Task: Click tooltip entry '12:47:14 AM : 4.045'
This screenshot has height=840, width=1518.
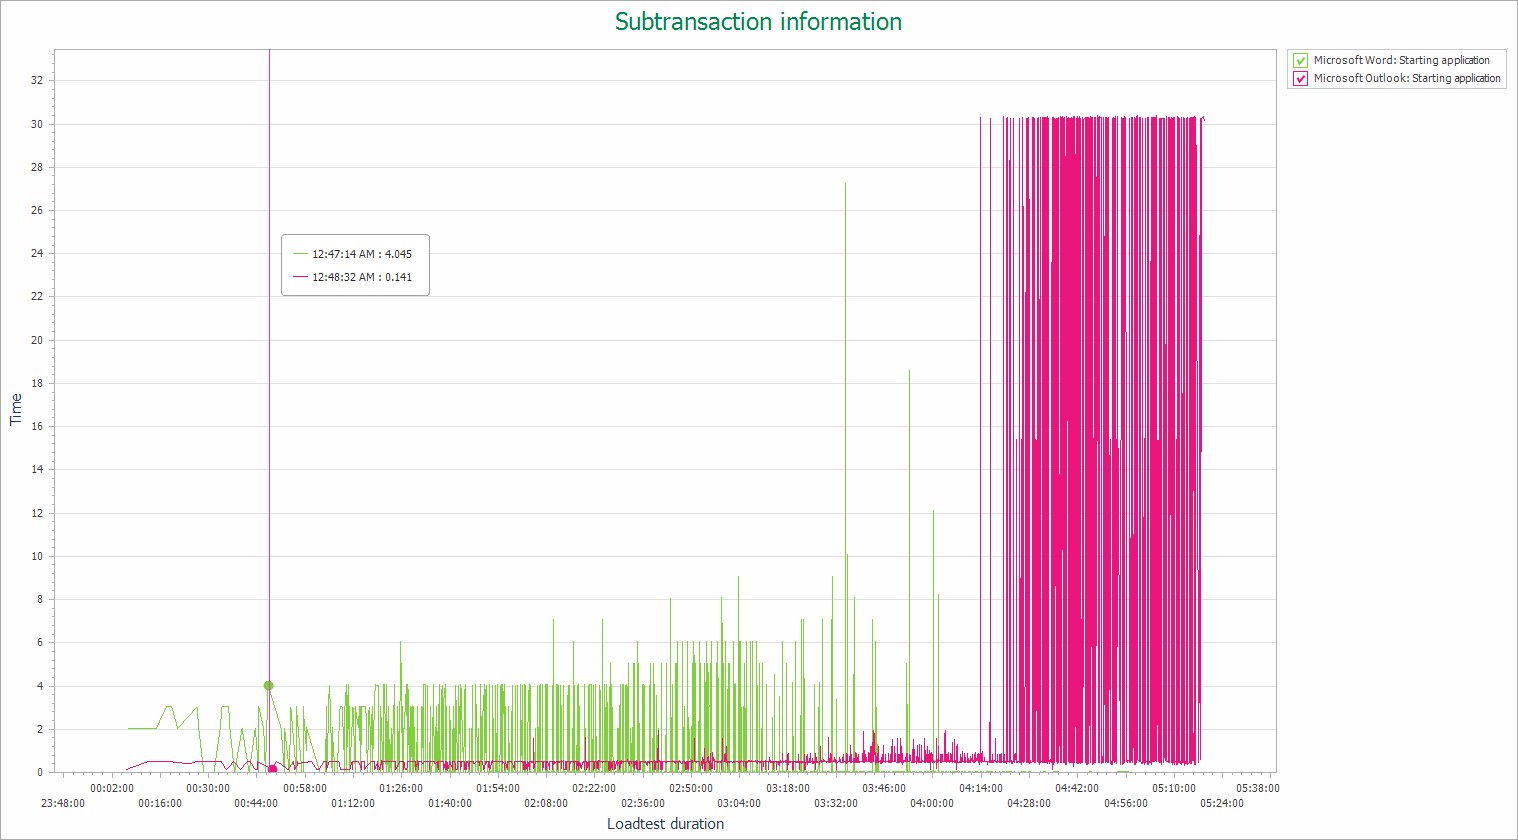Action: [361, 254]
